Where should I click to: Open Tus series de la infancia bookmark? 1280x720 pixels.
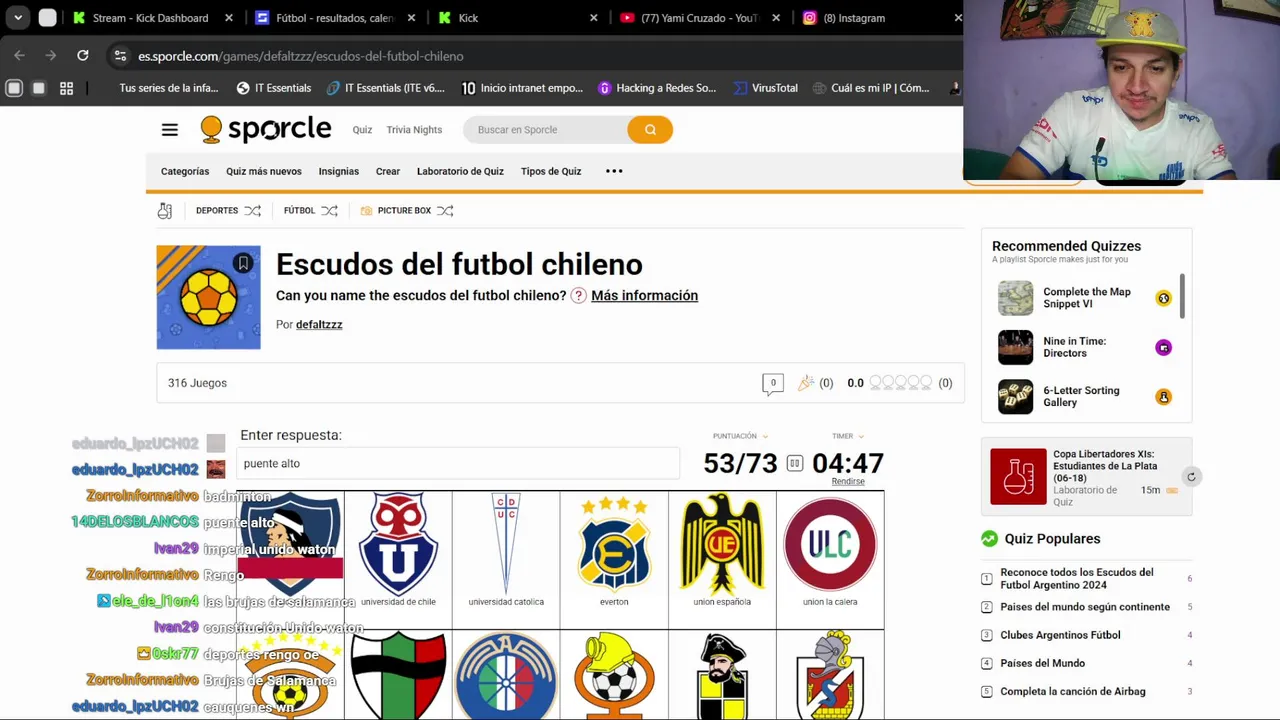169,88
